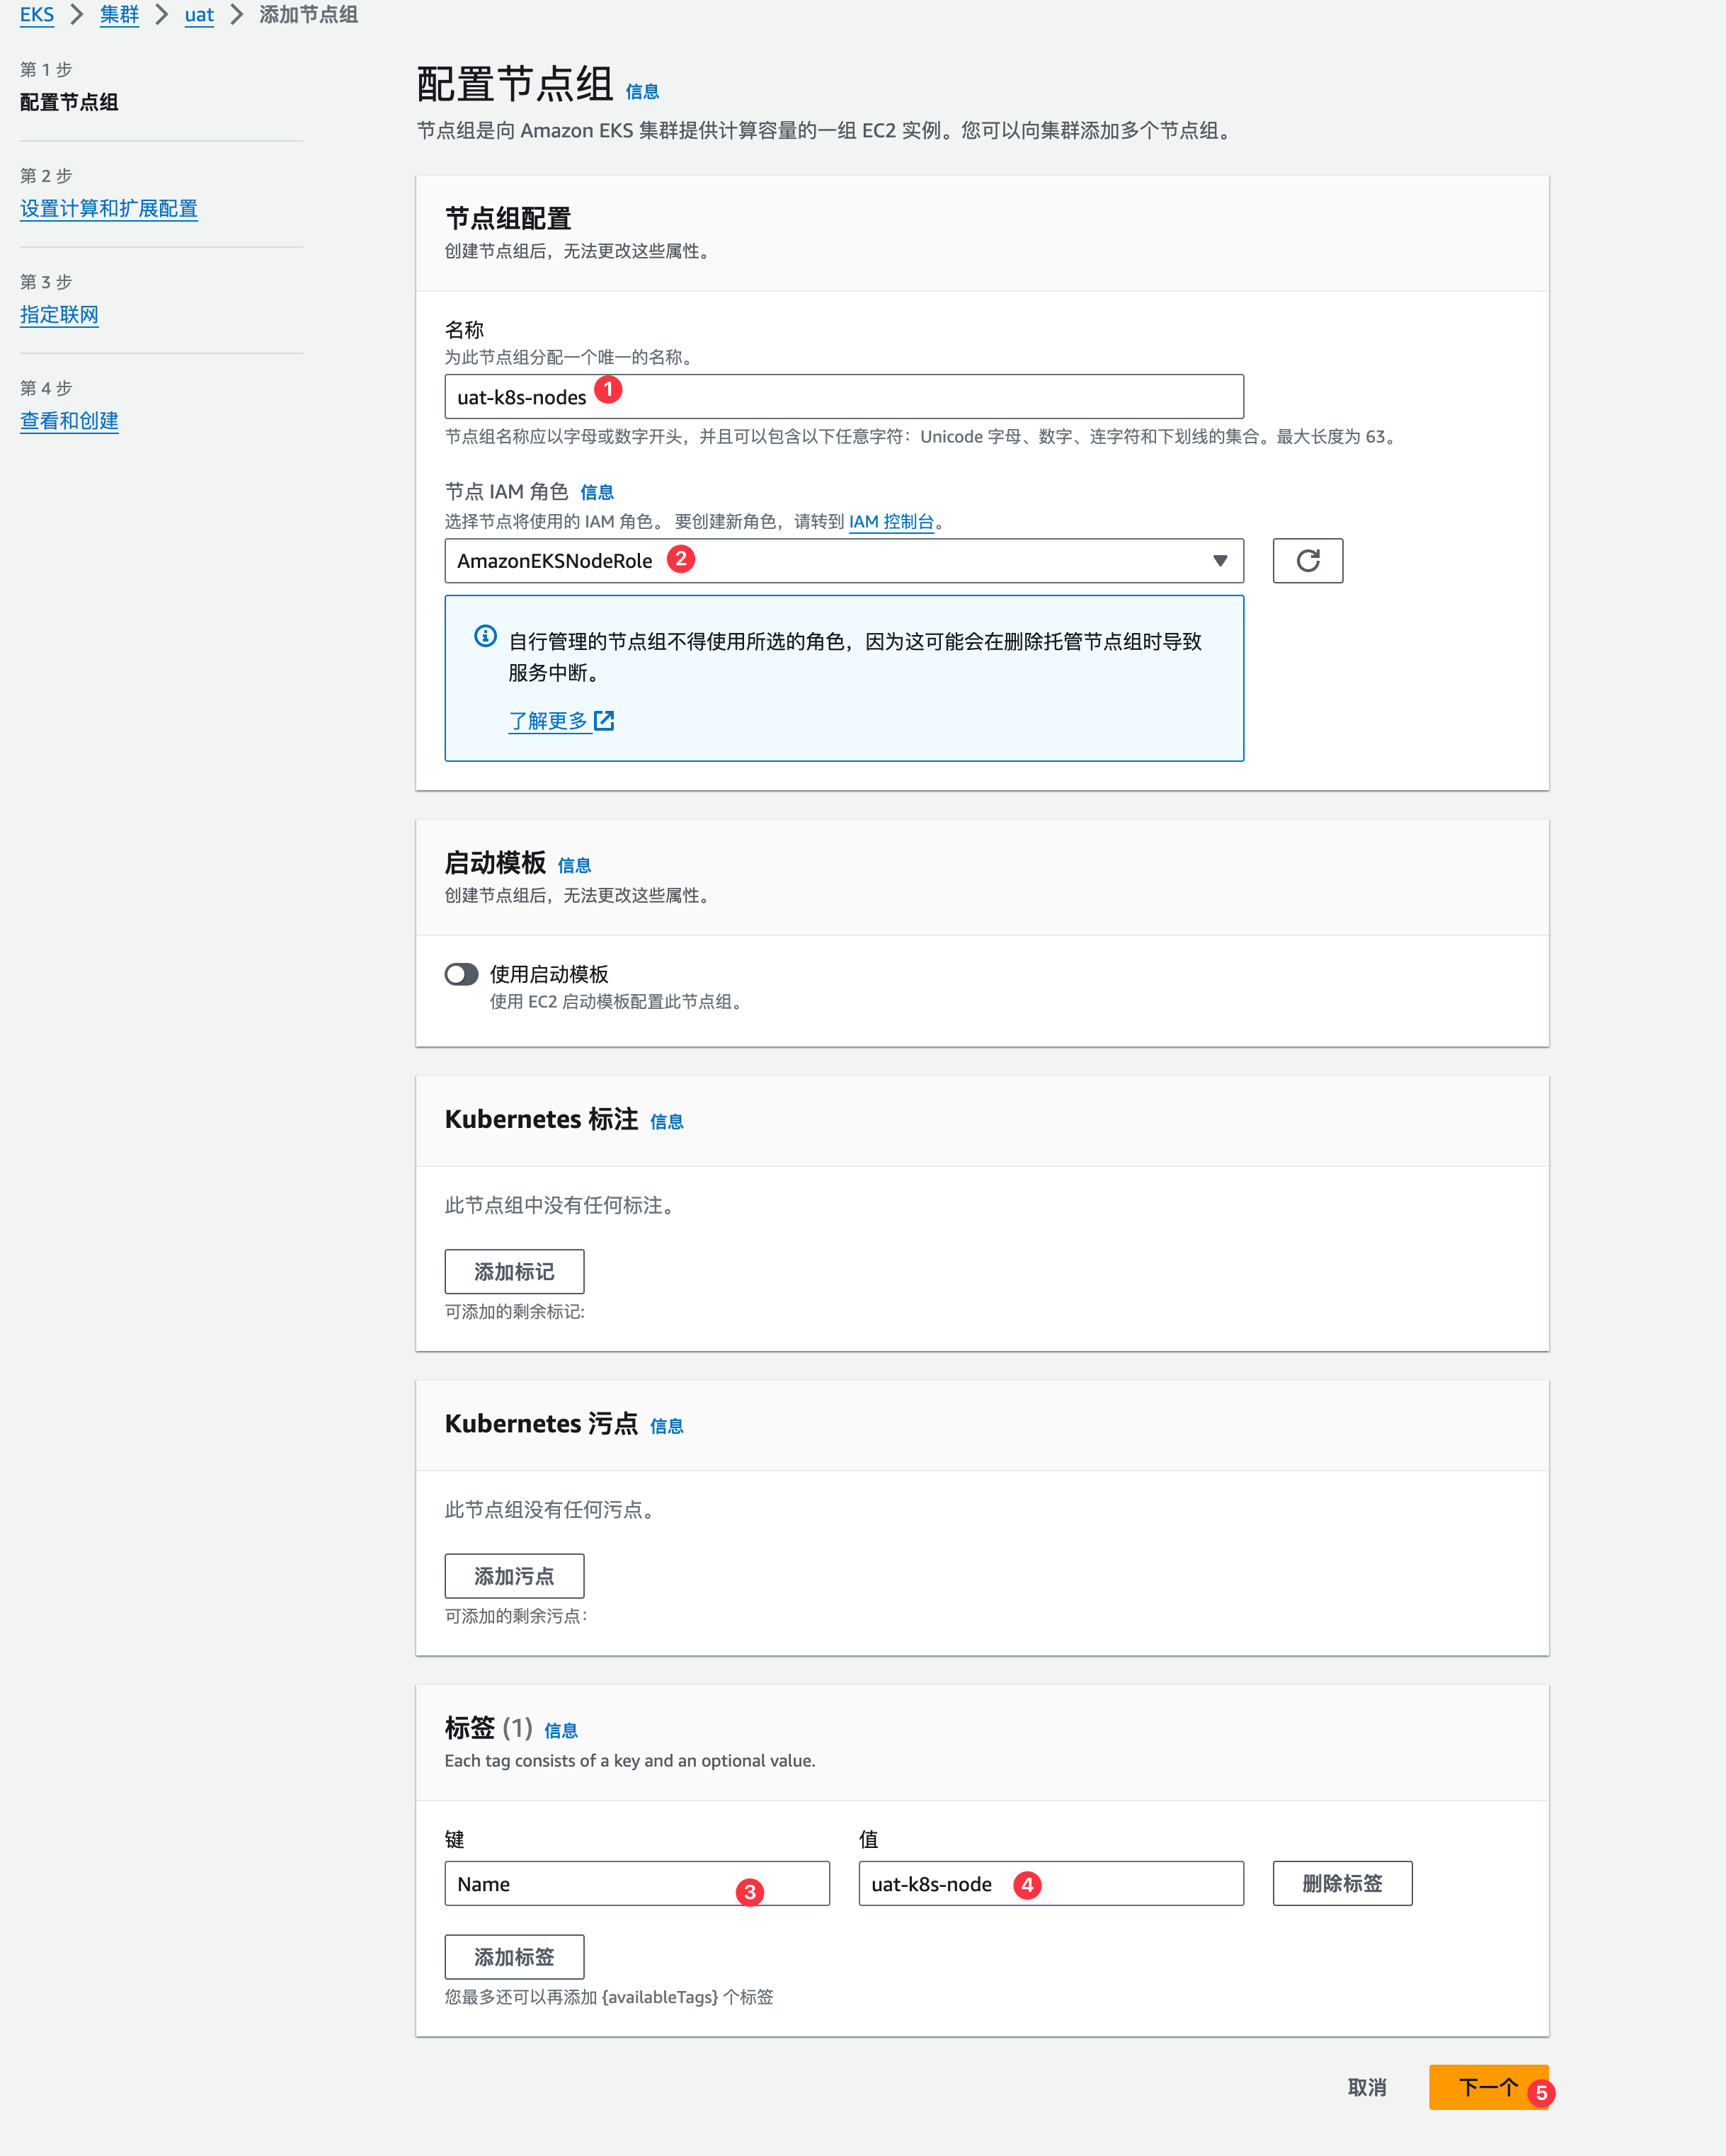1726x2156 pixels.
Task: Go to step 设置计算和扩展配置
Action: [109, 208]
